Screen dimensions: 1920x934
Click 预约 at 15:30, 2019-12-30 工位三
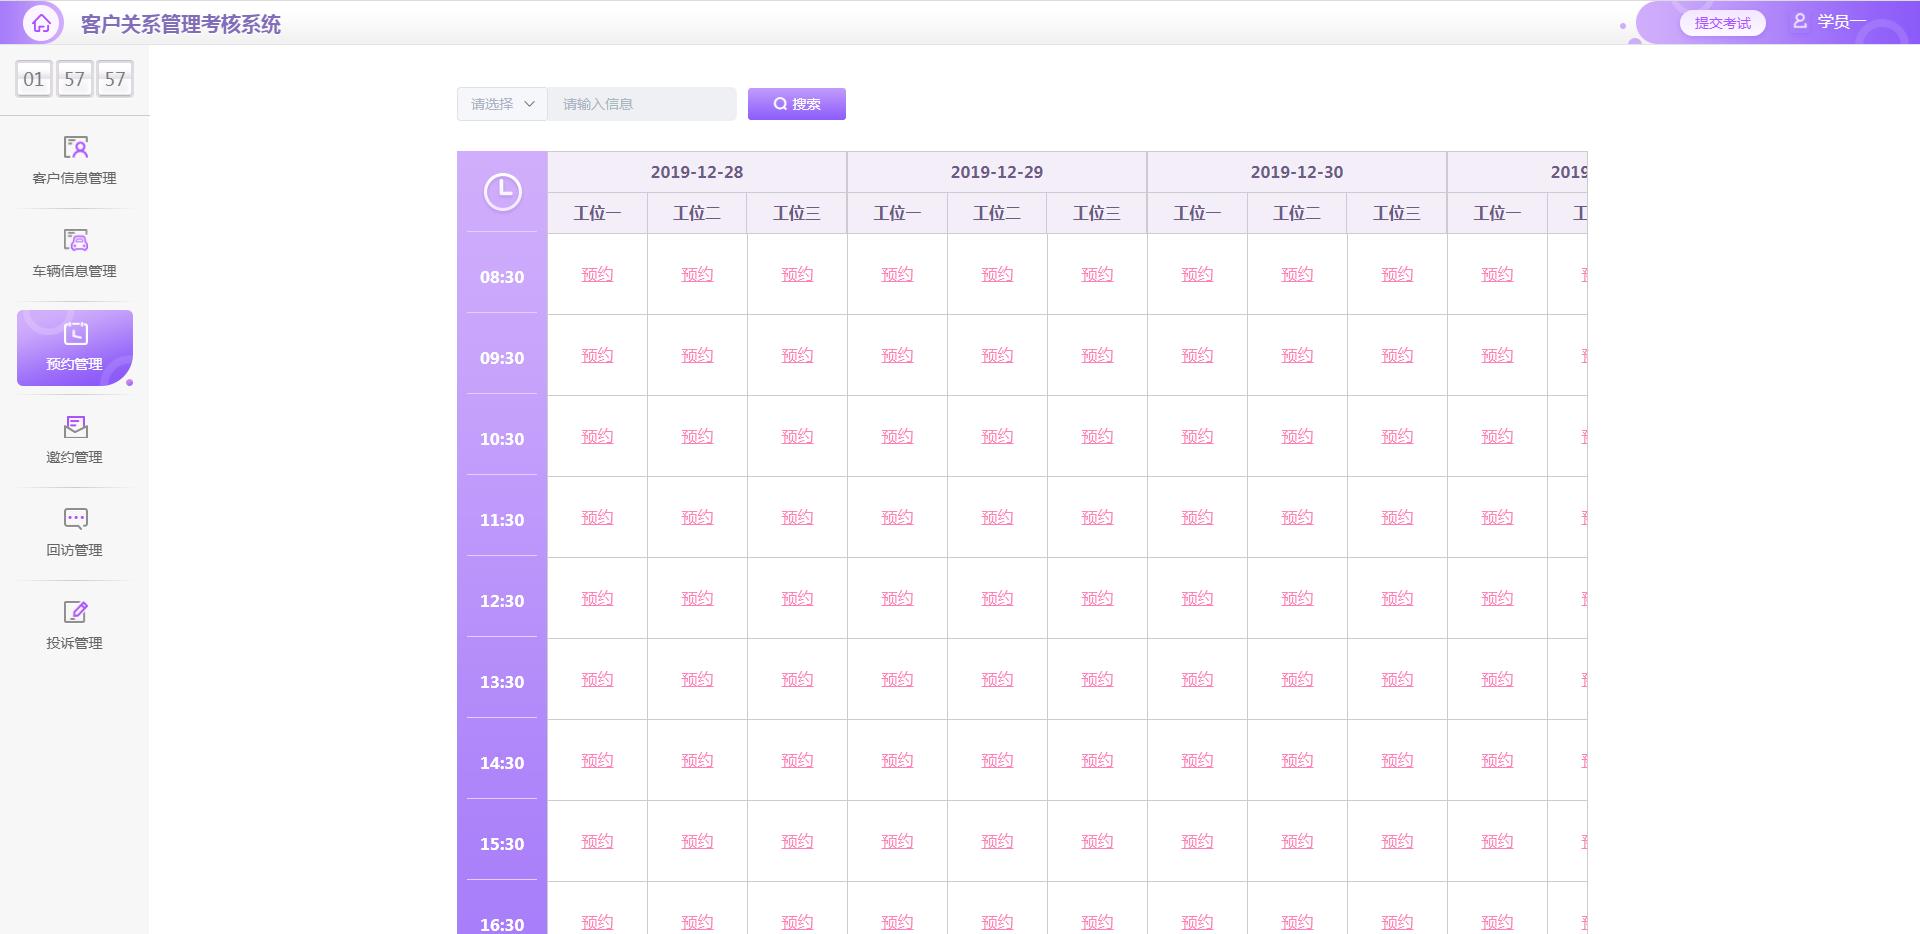pos(1397,841)
